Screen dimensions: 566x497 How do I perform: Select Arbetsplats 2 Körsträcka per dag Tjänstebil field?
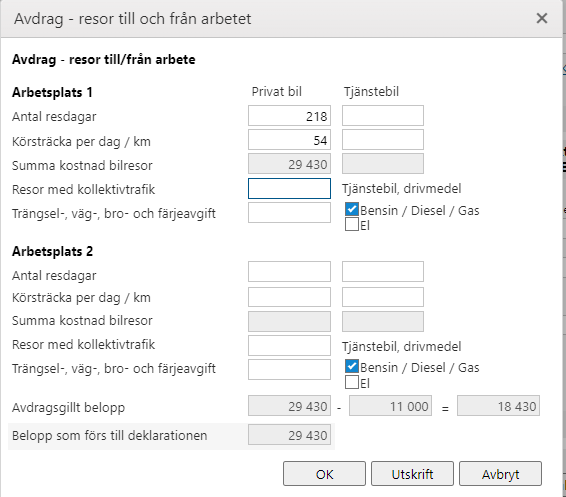pos(383,297)
